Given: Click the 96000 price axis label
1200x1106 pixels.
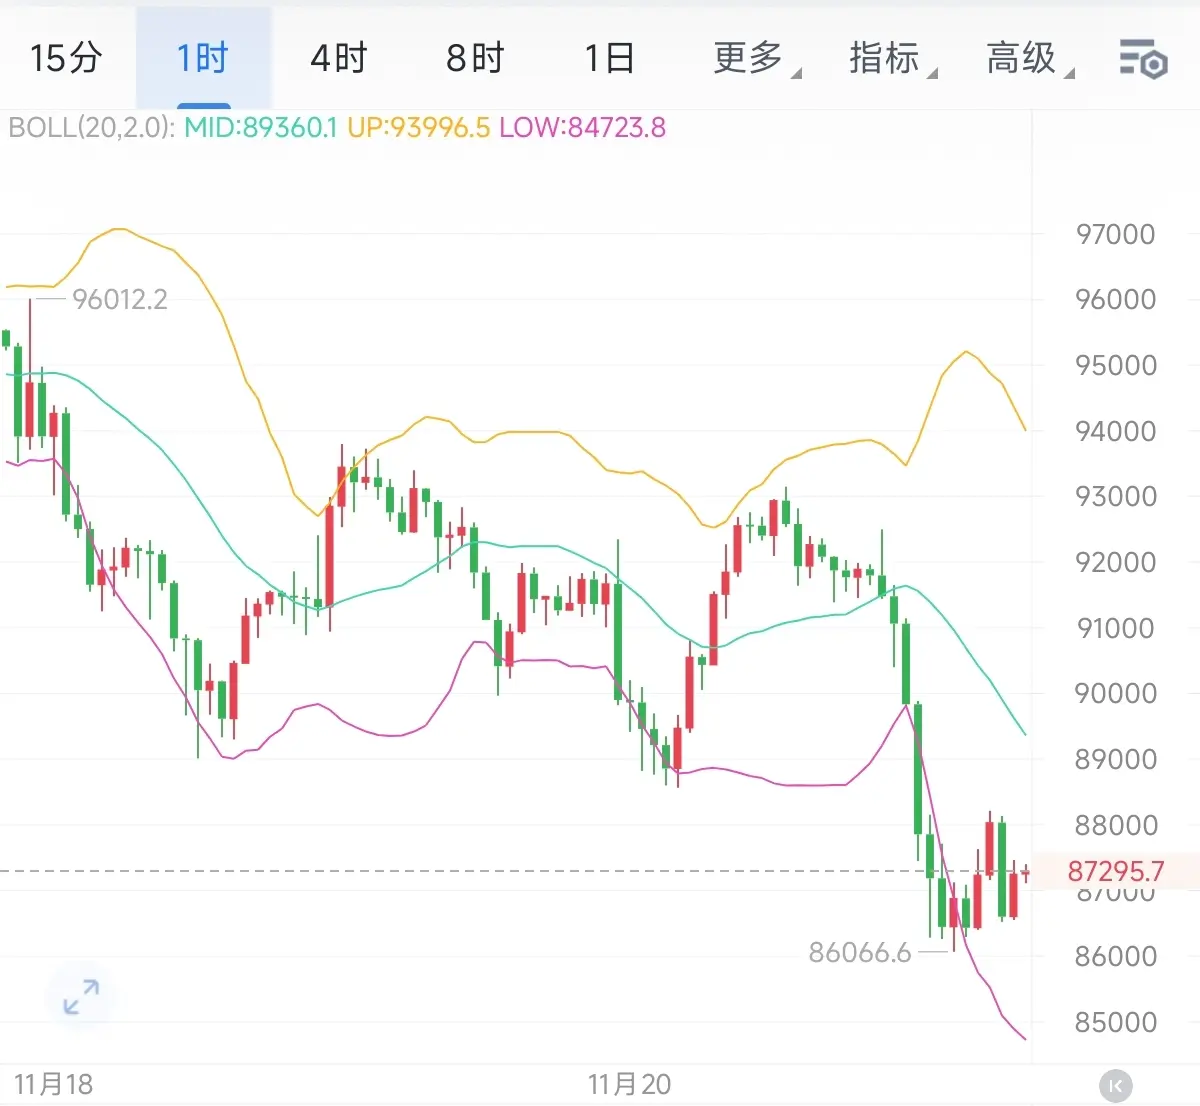Looking at the screenshot, I should (1116, 299).
